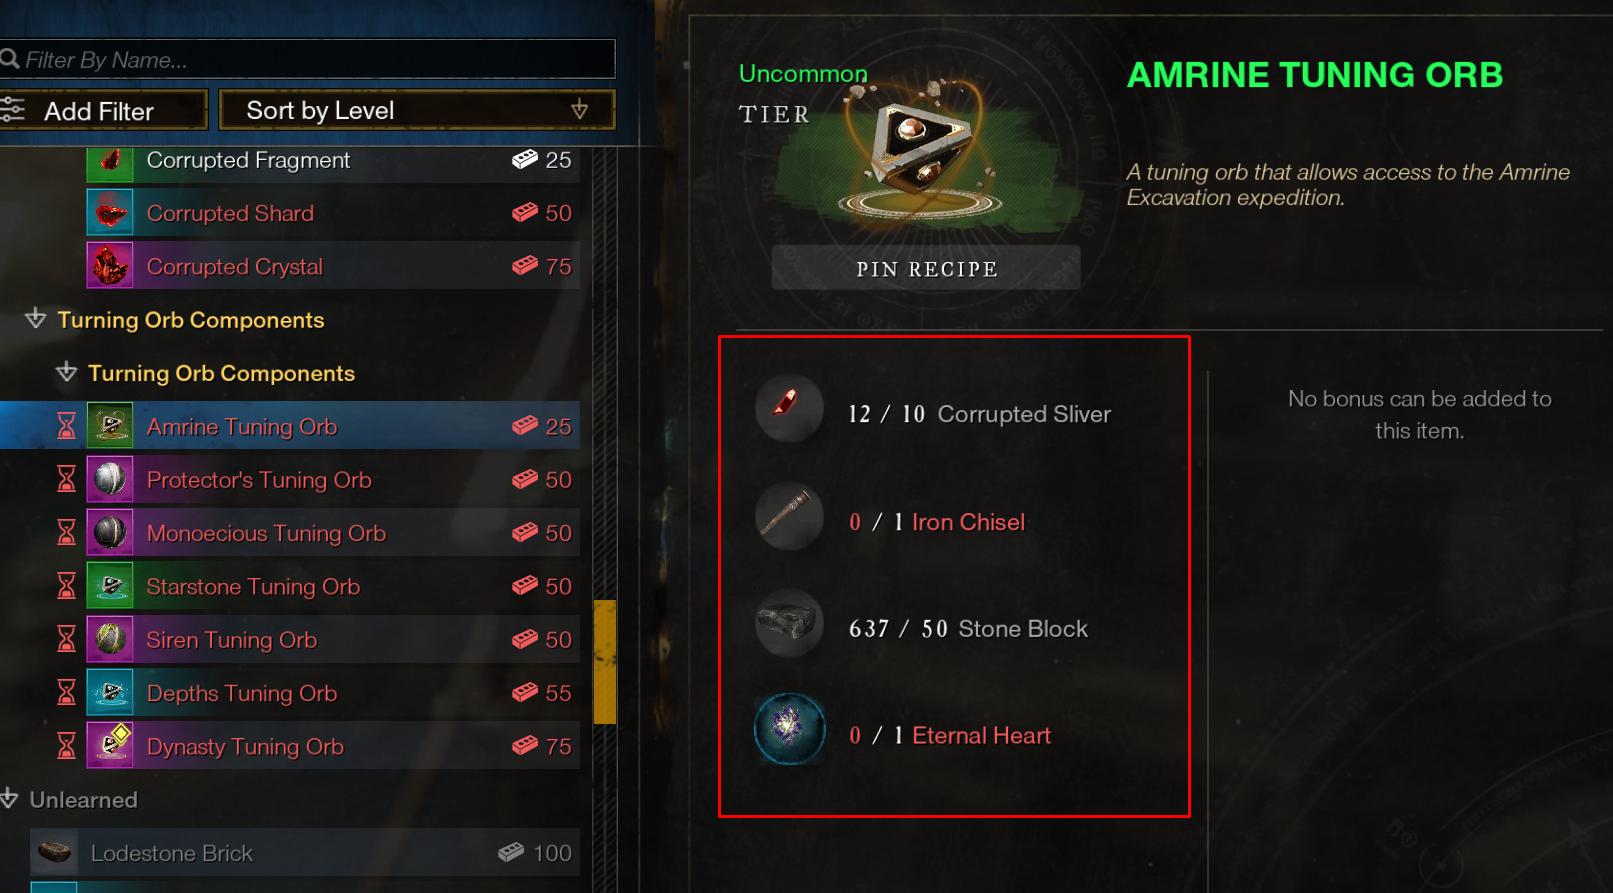1613x893 pixels.
Task: Click the Eternal Heart ingredient icon
Action: (x=789, y=731)
